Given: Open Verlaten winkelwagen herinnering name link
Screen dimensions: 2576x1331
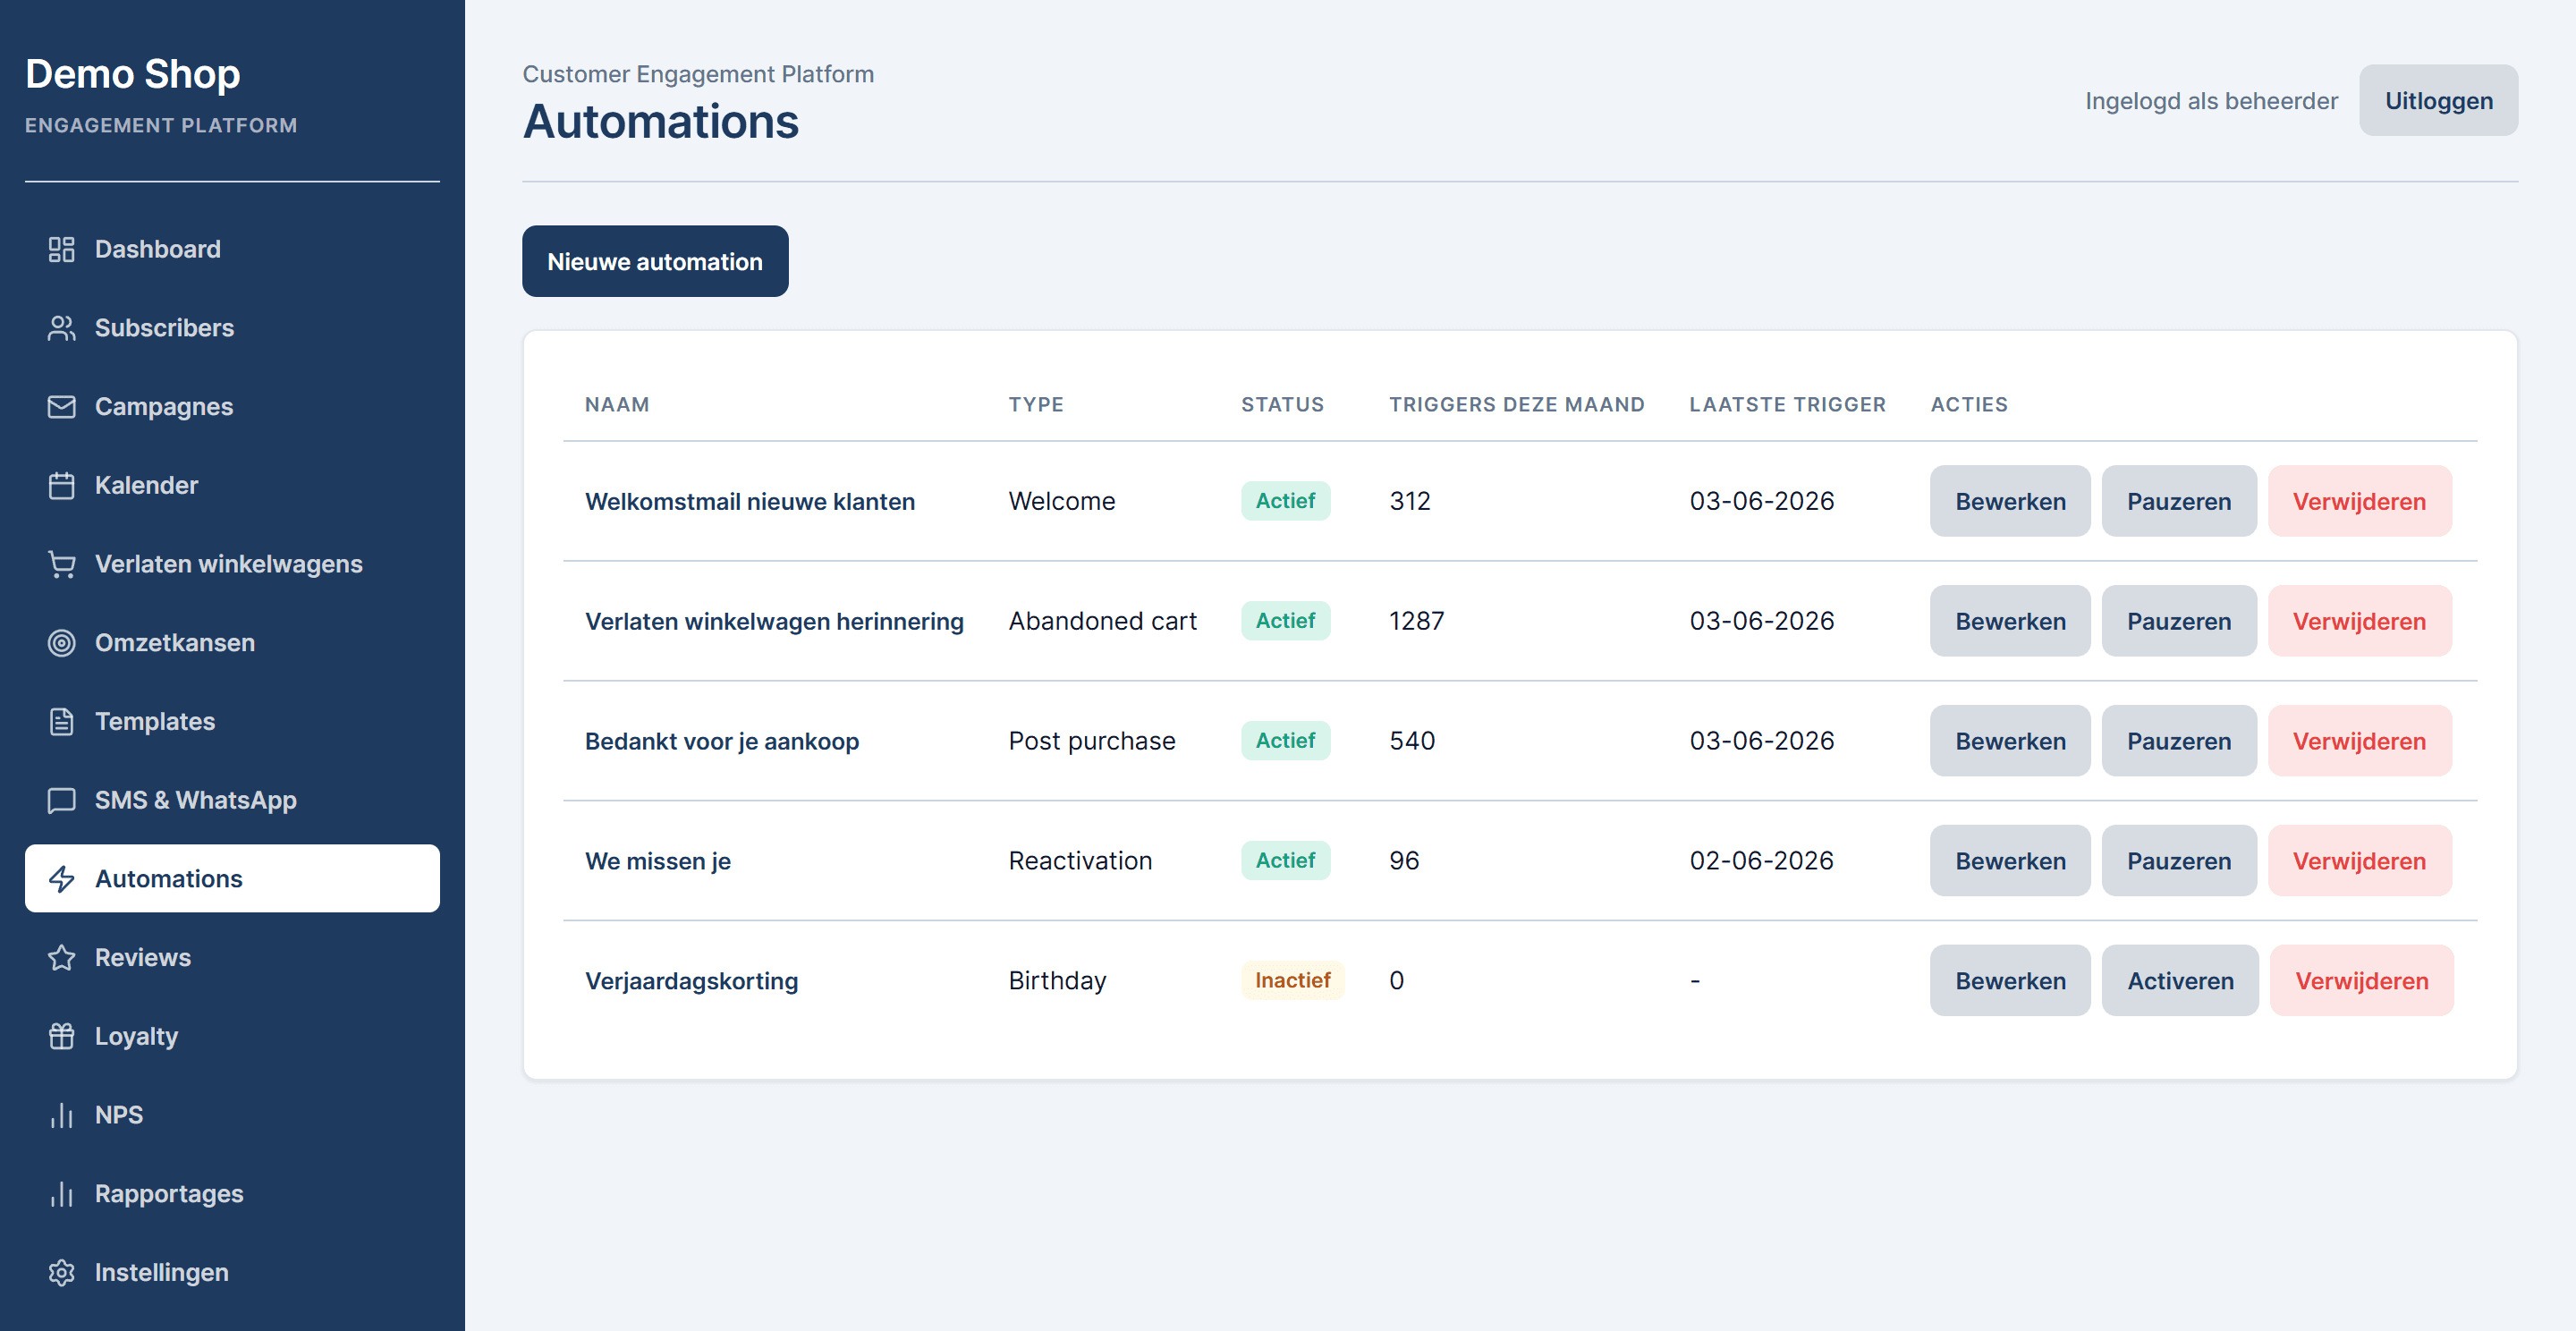Looking at the screenshot, I should pyautogui.click(x=774, y=621).
